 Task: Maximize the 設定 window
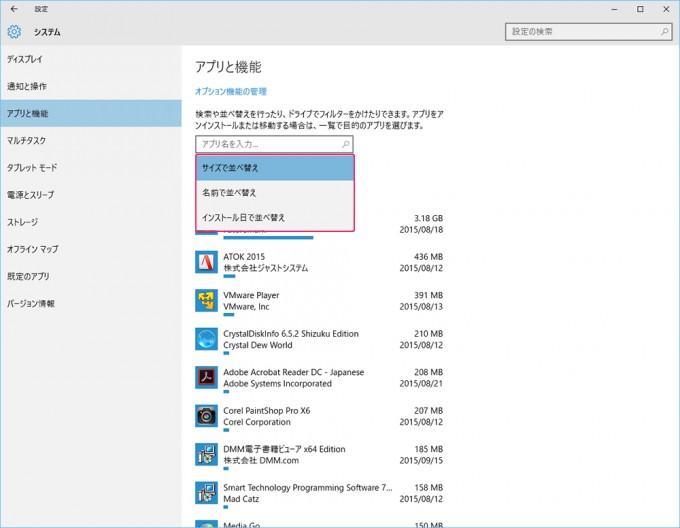coord(640,9)
